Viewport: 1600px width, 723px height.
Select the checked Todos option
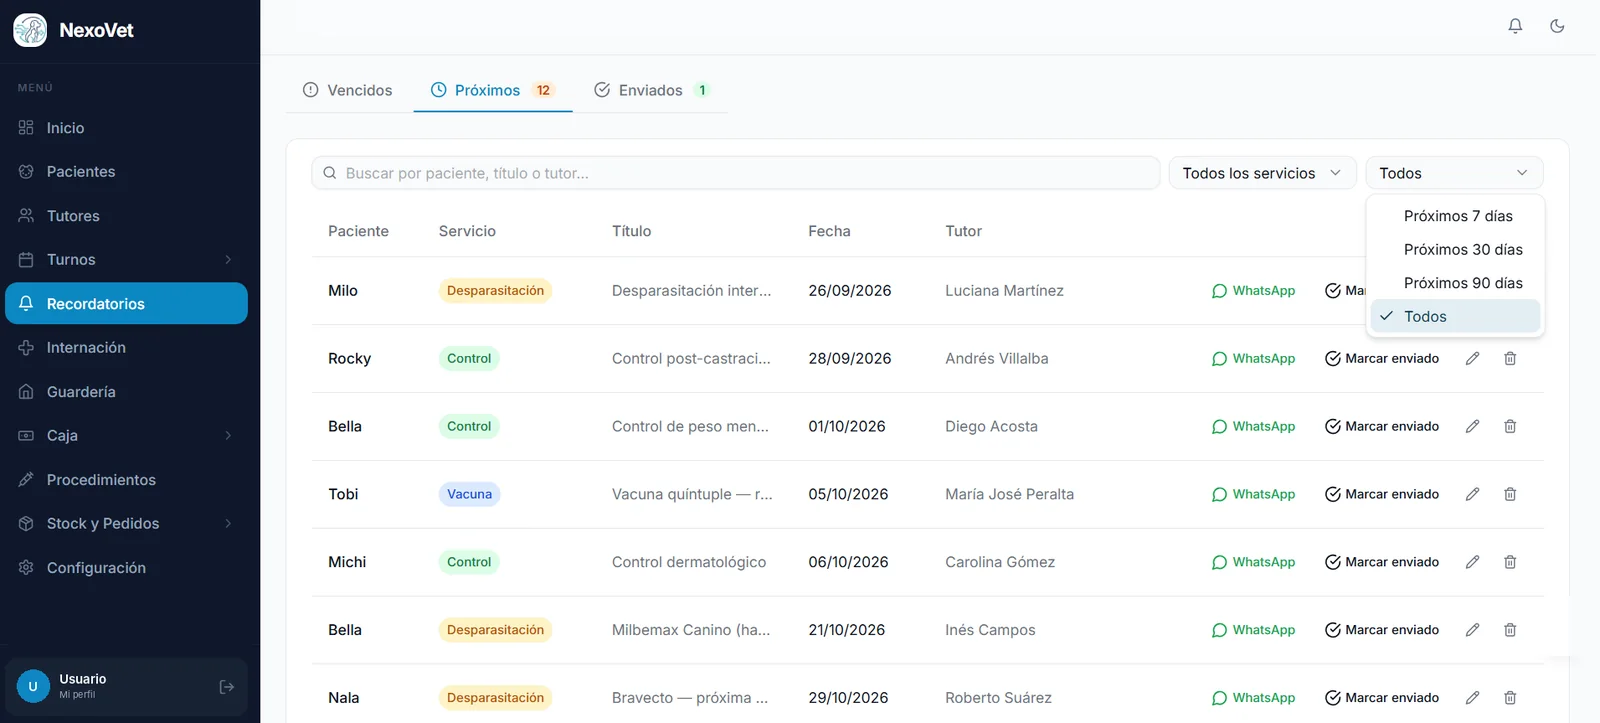(x=1456, y=316)
